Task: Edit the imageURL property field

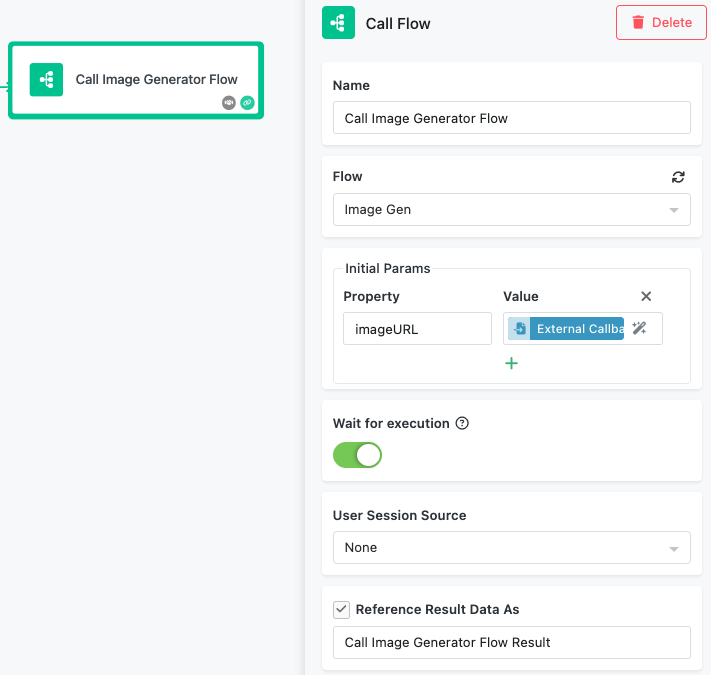Action: [417, 329]
